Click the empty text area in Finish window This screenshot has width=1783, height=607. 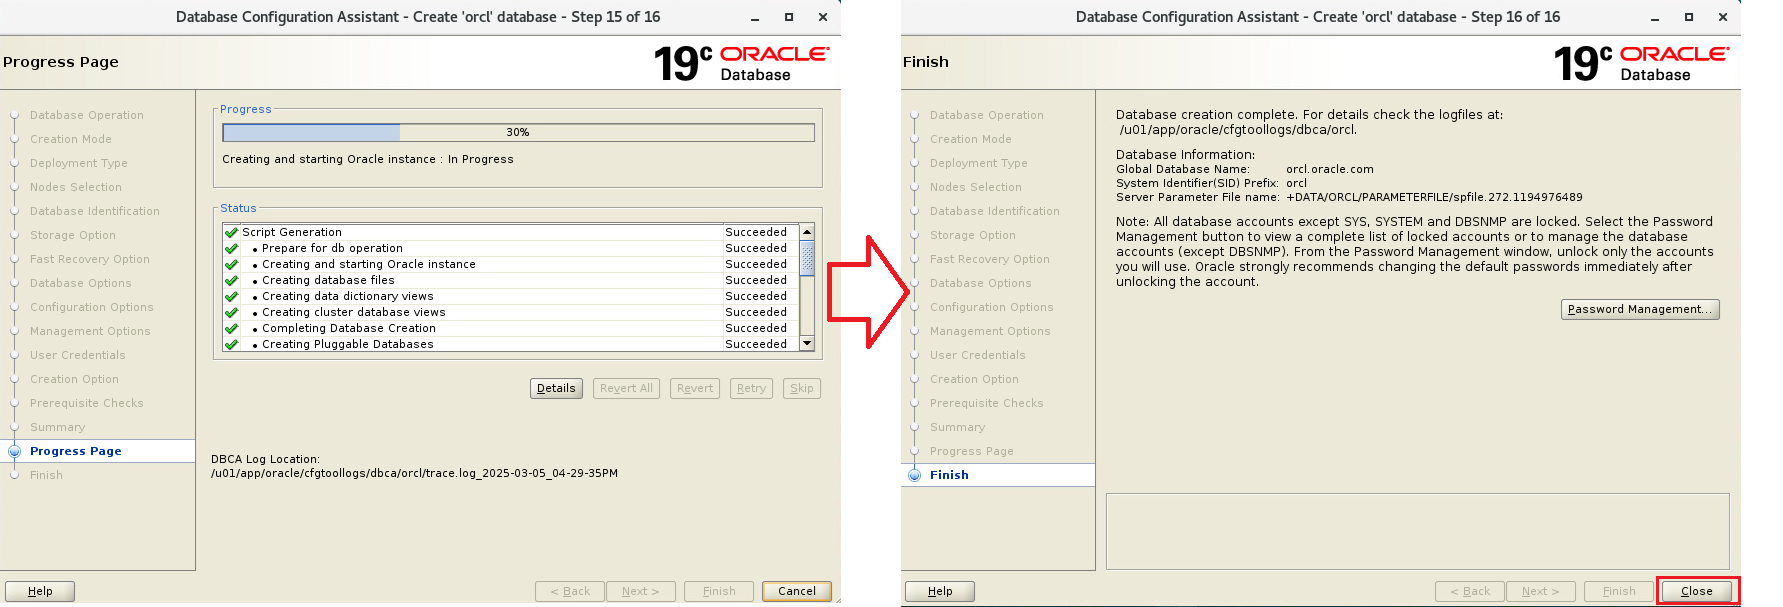1417,531
